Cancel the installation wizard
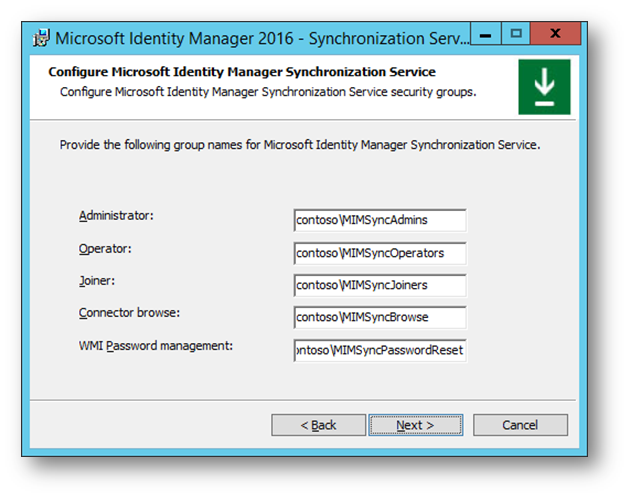Screen dimensions: 630x499 point(520,425)
